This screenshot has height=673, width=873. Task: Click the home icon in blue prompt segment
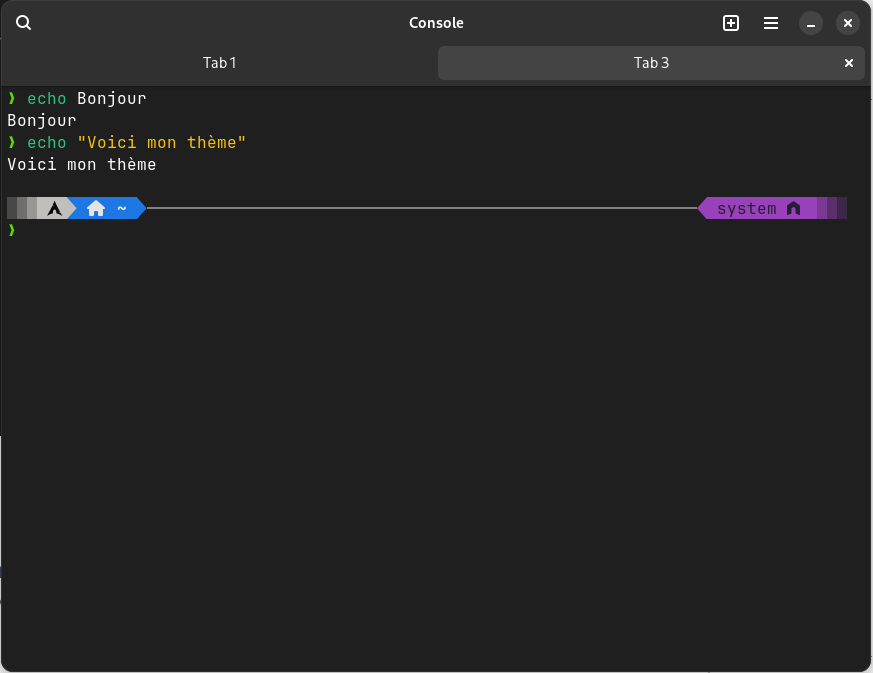pyautogui.click(x=96, y=208)
